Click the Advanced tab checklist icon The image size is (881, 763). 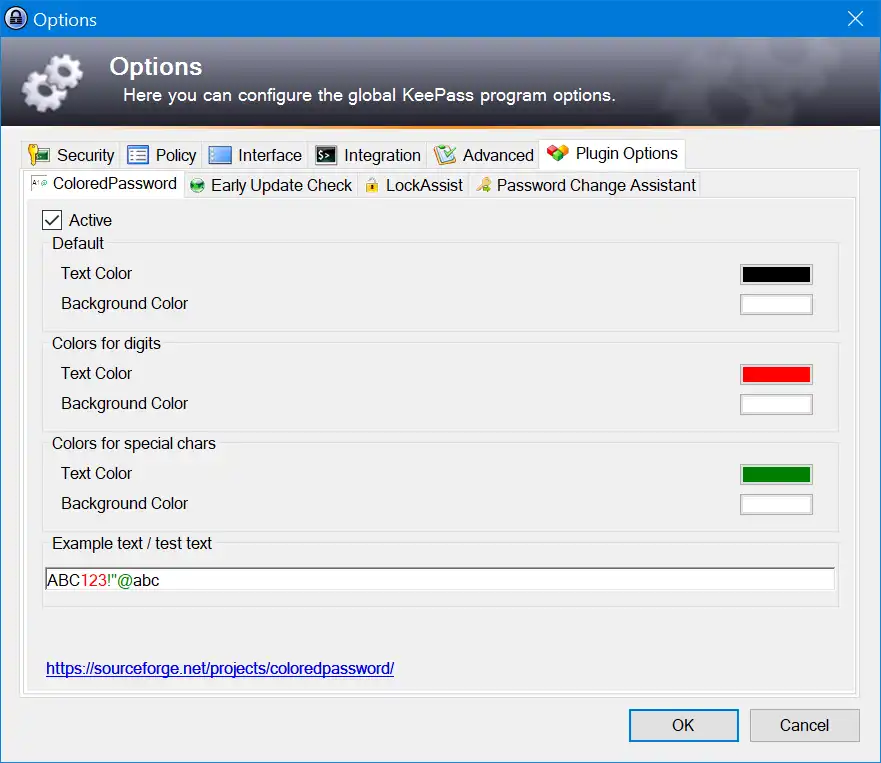445,155
